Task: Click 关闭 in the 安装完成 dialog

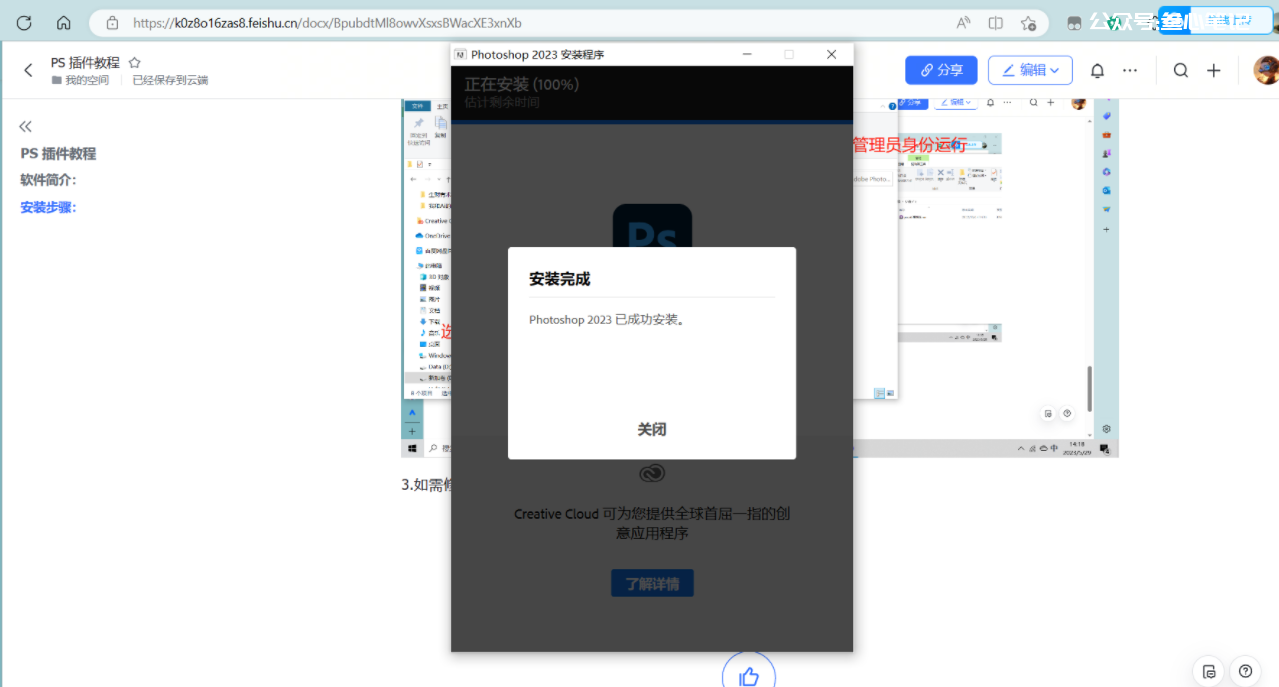Action: coord(652,429)
